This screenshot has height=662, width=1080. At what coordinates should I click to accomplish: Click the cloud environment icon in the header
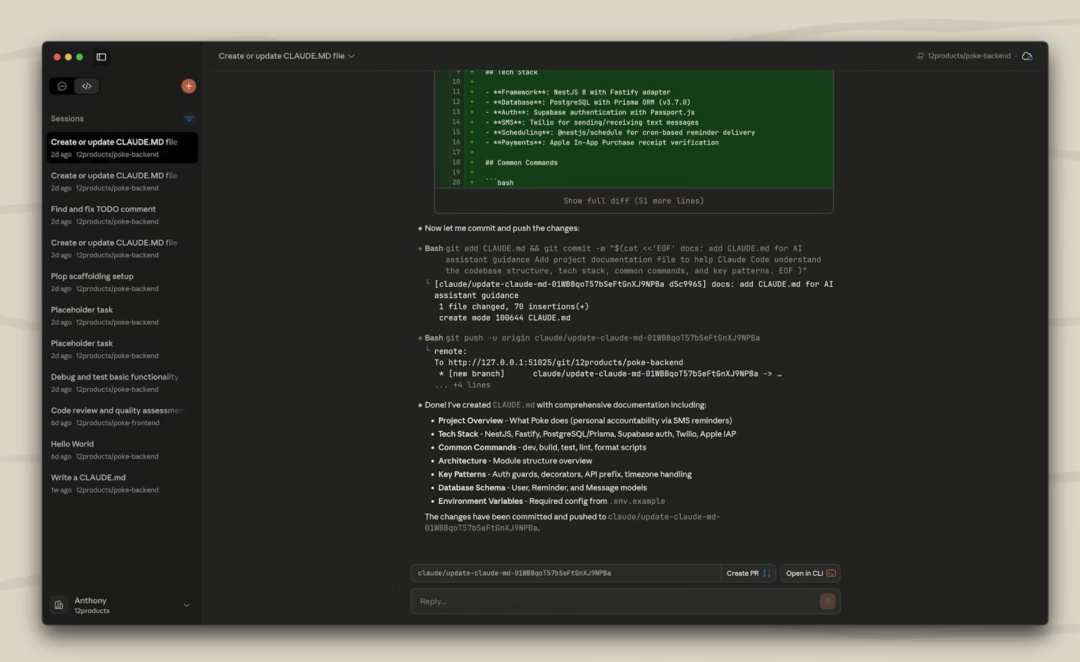[x=1027, y=56]
